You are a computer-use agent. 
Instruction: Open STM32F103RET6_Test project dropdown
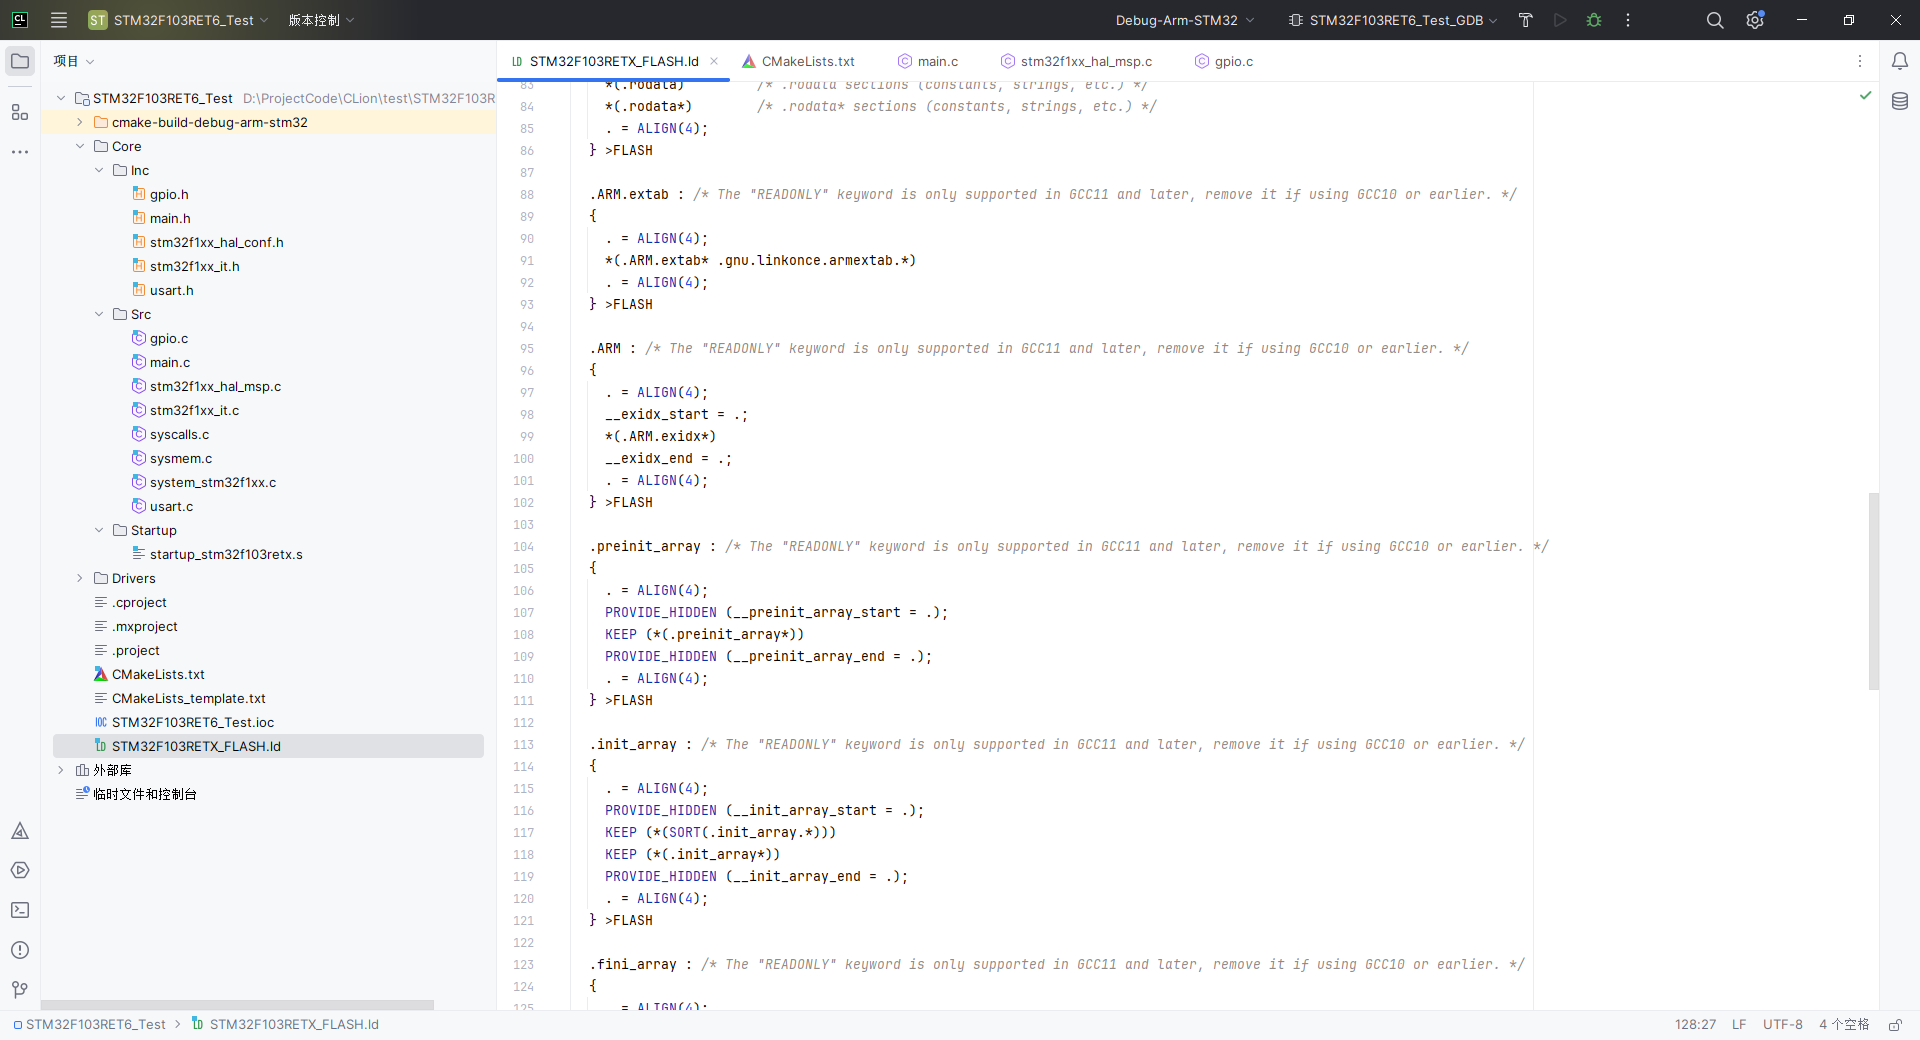pyautogui.click(x=178, y=20)
